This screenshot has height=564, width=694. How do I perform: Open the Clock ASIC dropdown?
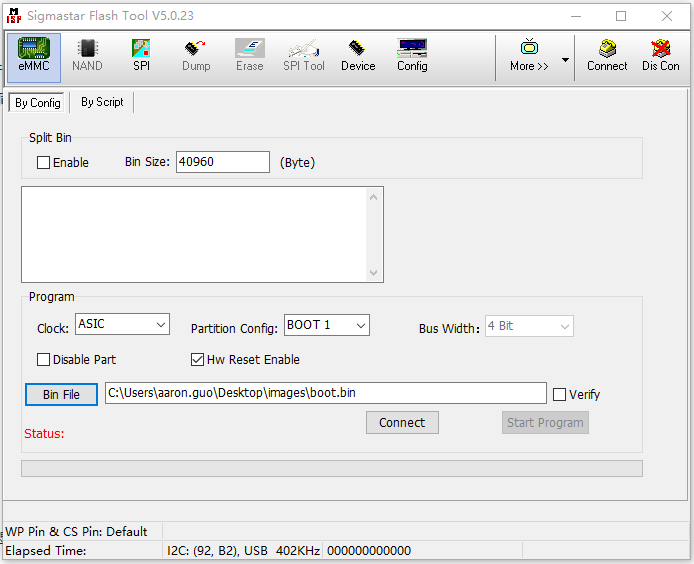pyautogui.click(x=122, y=325)
